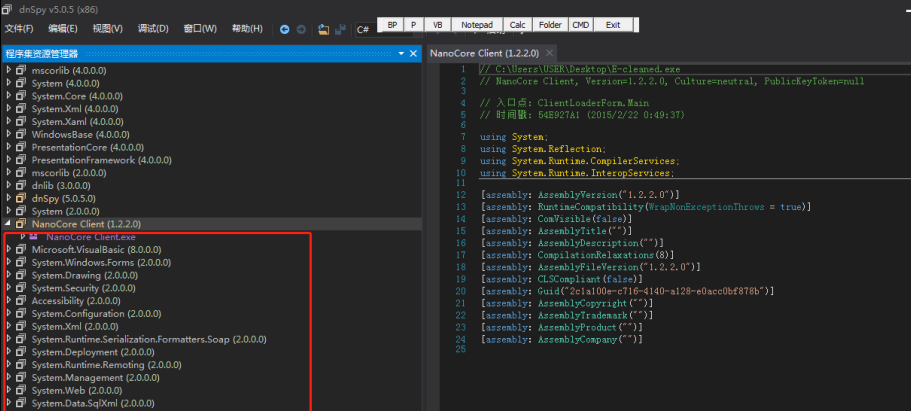Click the dnSpy title bar icon
911x411 pixels.
click(6, 9)
